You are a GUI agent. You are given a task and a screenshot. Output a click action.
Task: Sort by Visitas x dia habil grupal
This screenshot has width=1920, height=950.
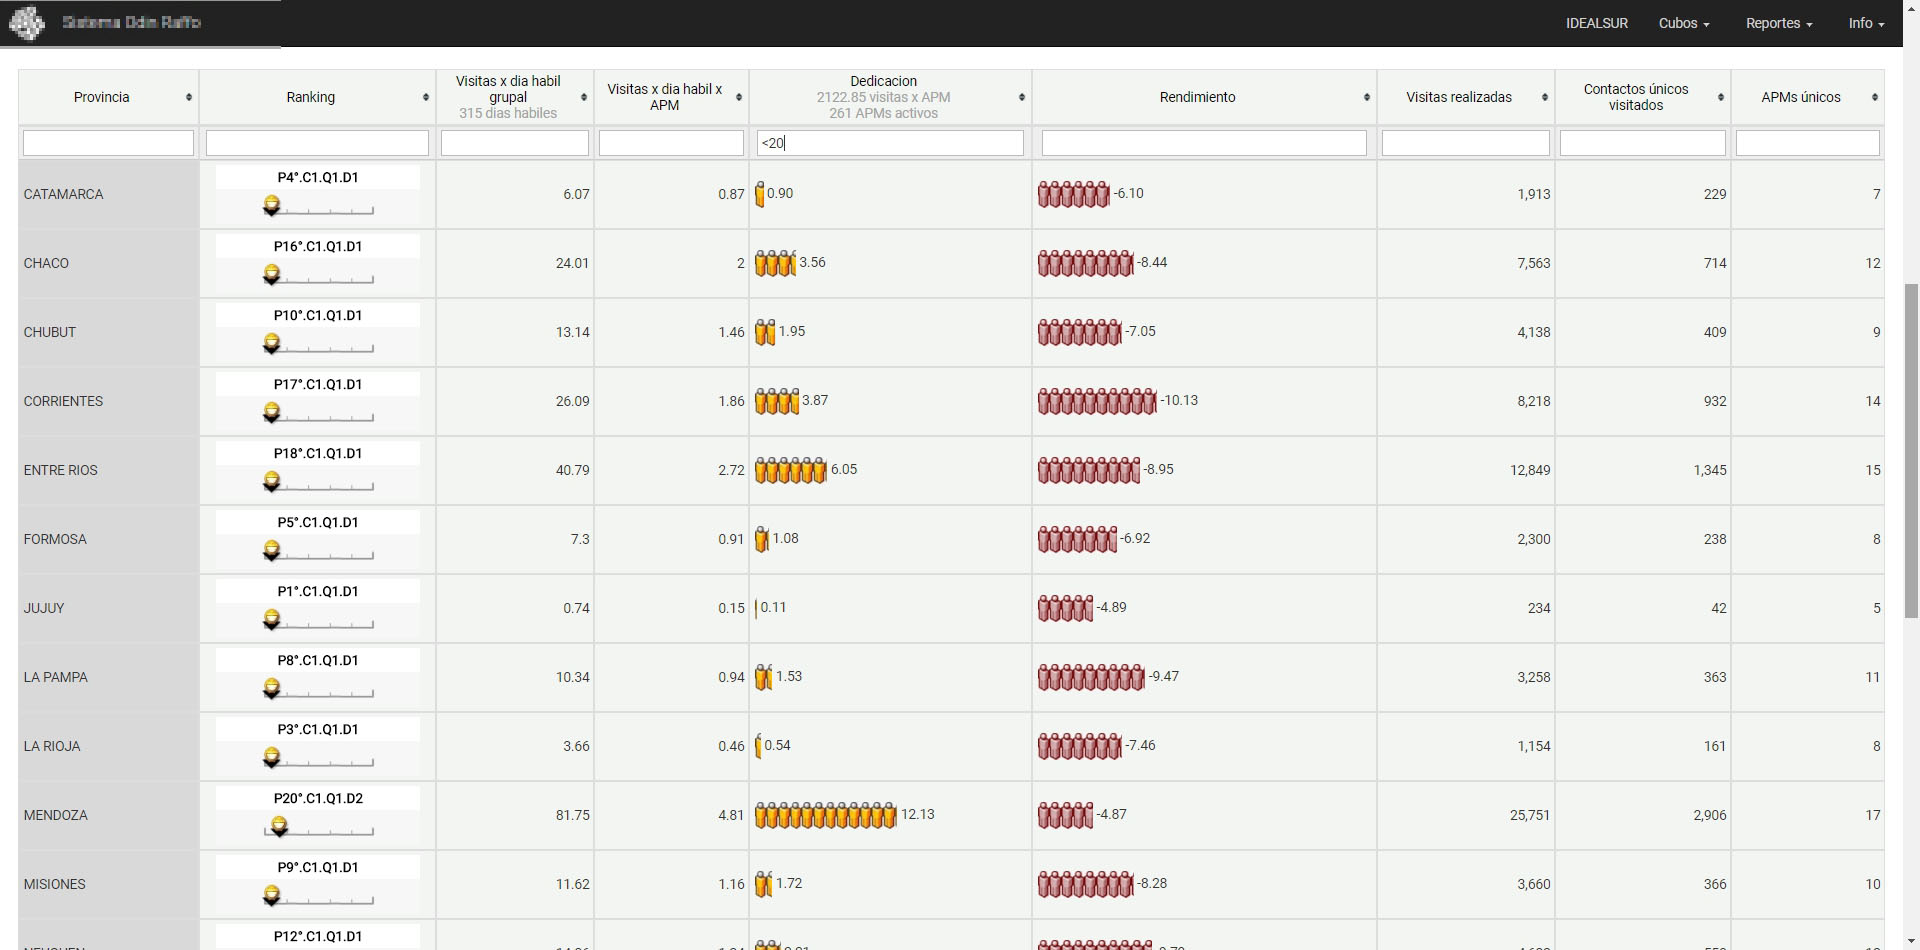pos(515,97)
